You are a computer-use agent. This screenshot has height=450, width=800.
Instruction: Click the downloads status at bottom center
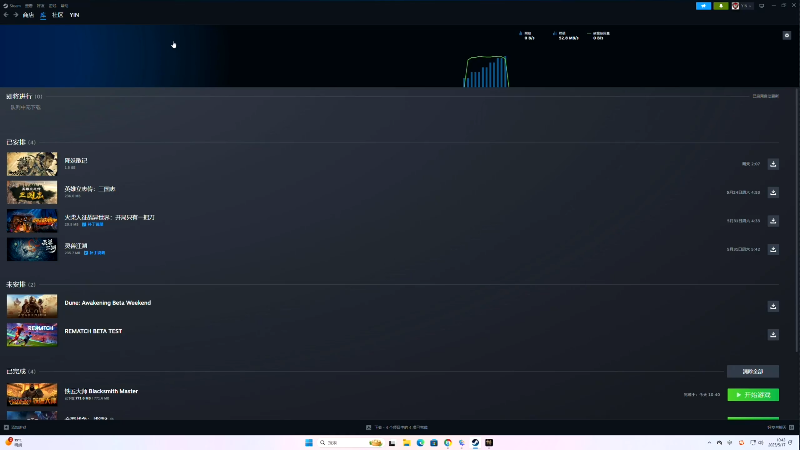pyautogui.click(x=397, y=428)
